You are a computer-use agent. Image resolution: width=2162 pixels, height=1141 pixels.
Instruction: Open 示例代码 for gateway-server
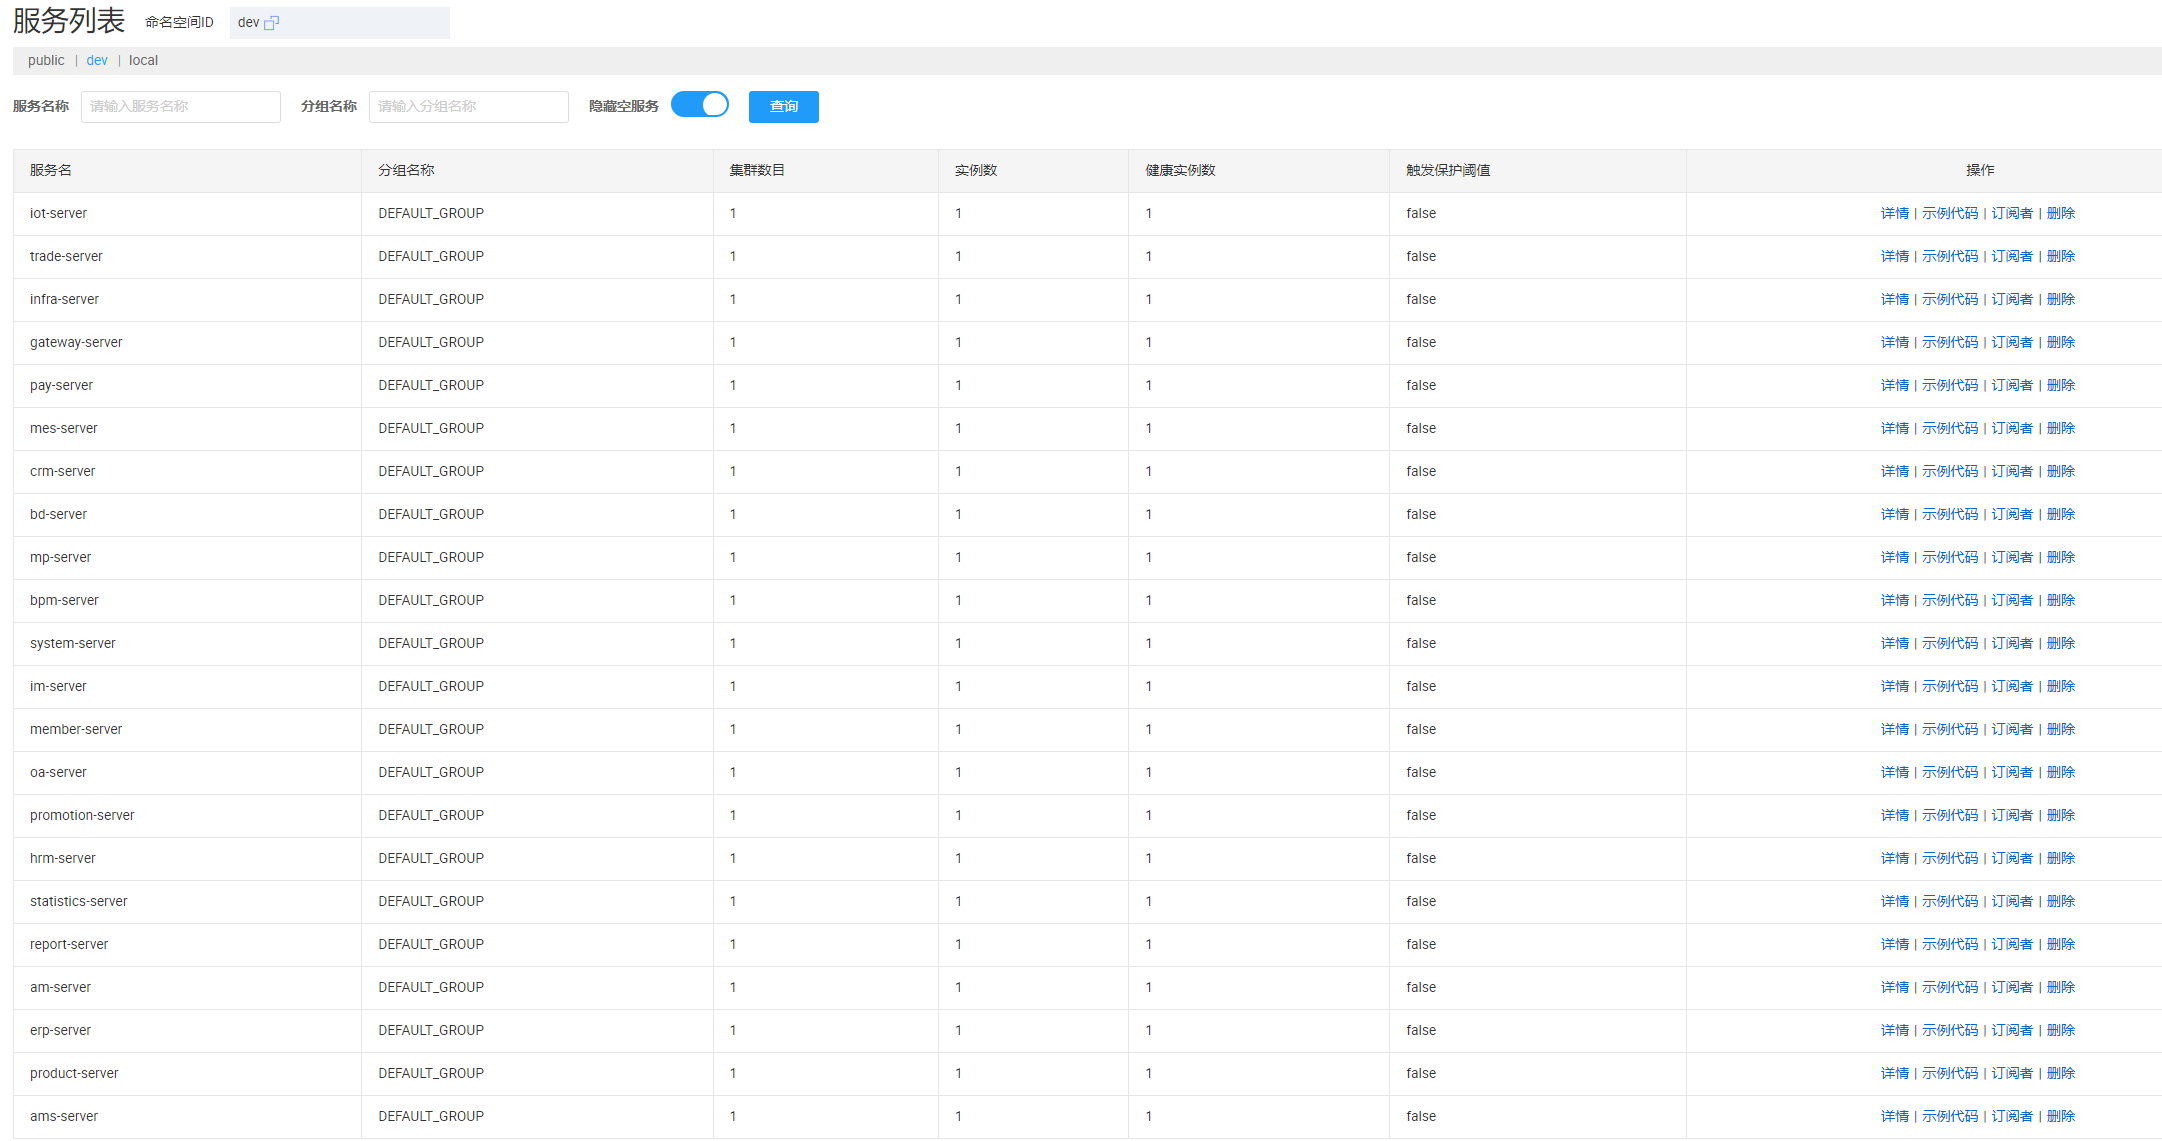click(x=1950, y=343)
